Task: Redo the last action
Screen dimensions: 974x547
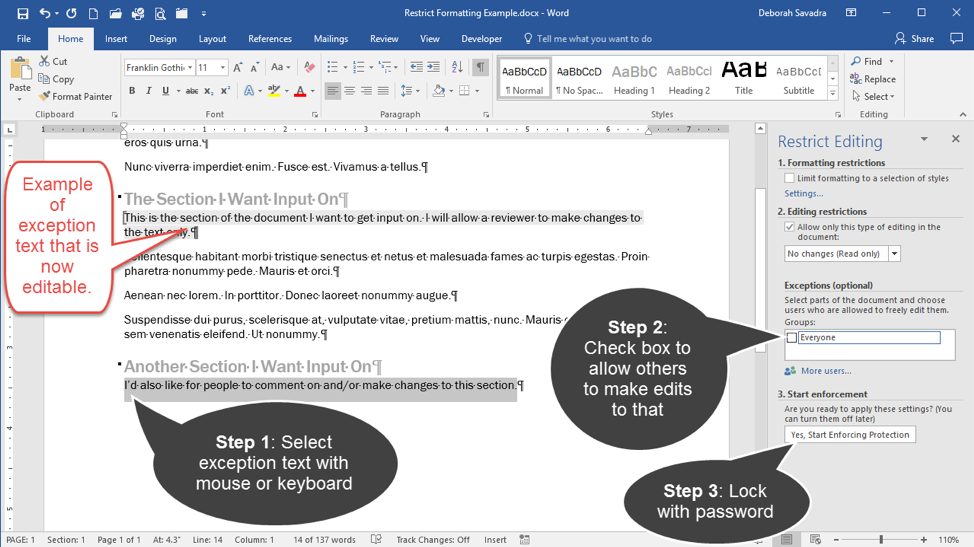Action: [x=71, y=13]
